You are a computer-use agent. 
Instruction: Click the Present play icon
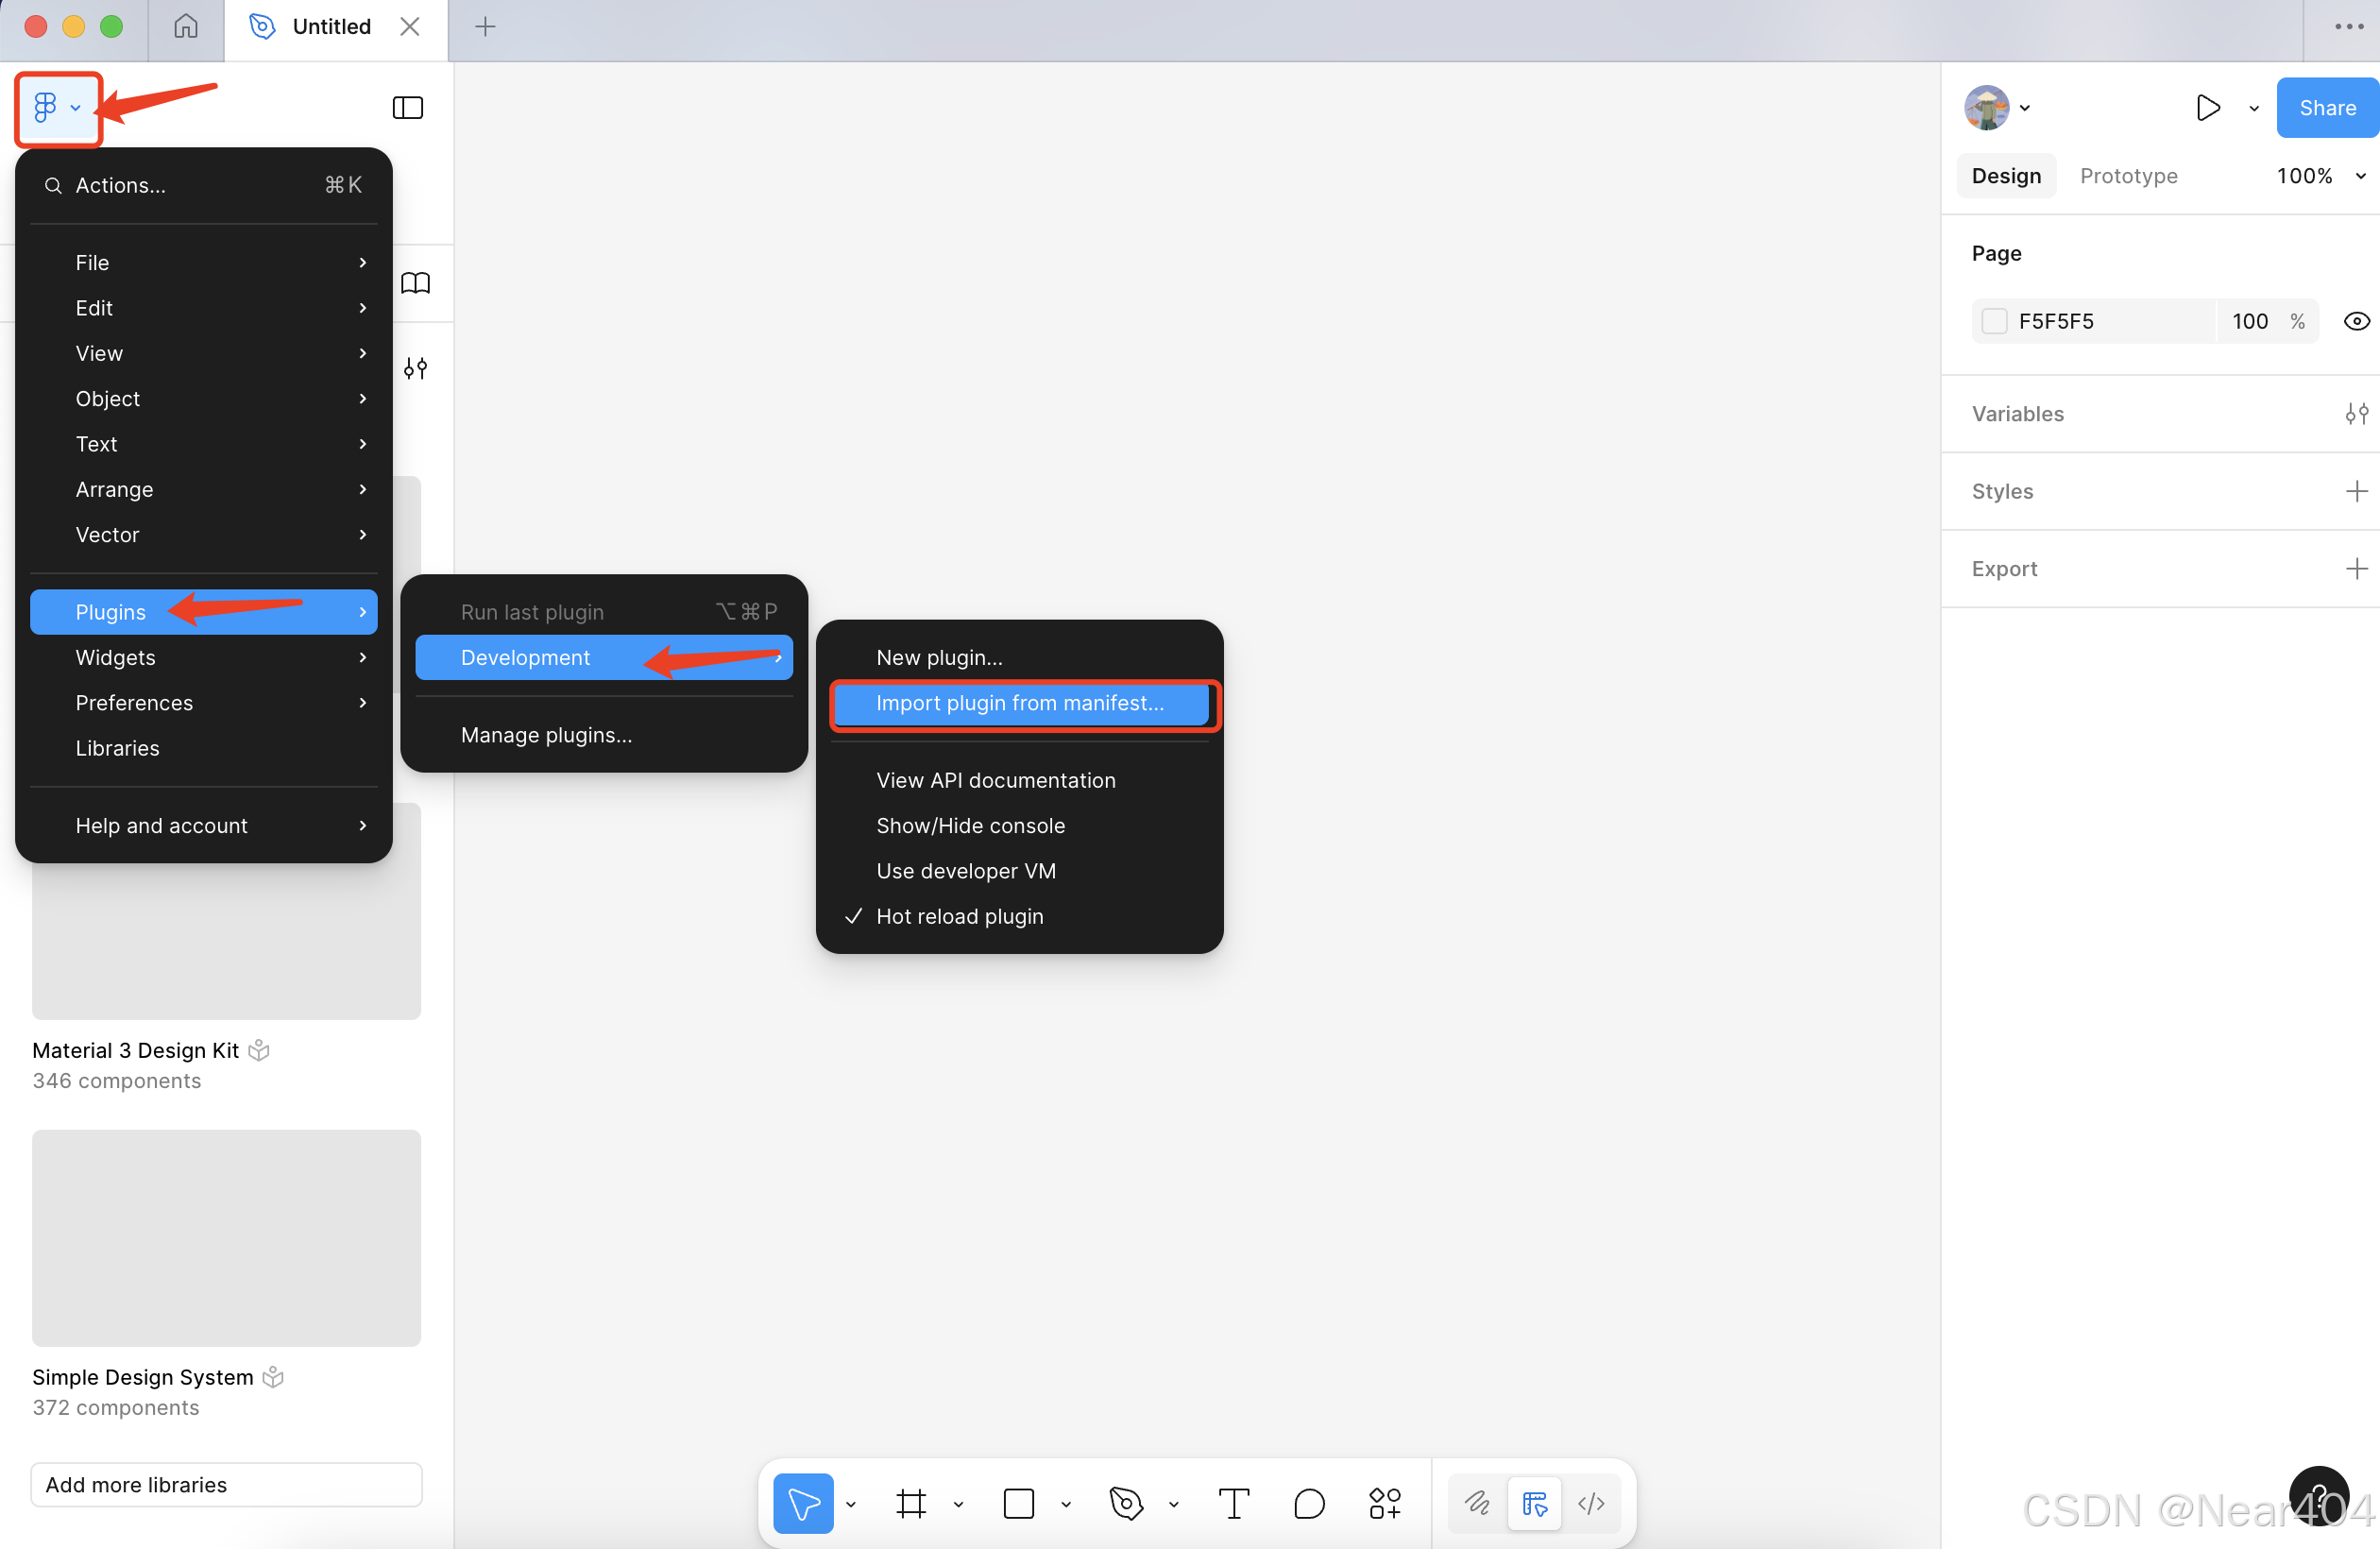[x=2208, y=107]
